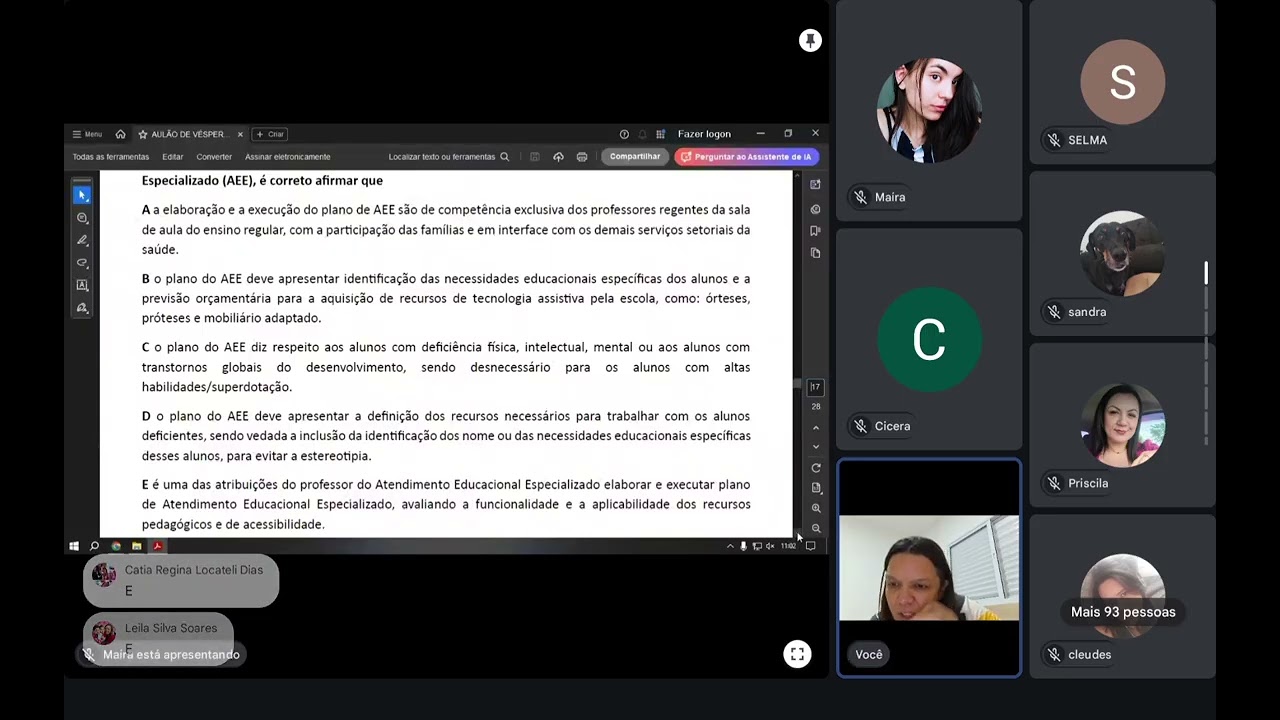Open Todas as ferramentas
The image size is (1280, 720).
pyautogui.click(x=111, y=157)
